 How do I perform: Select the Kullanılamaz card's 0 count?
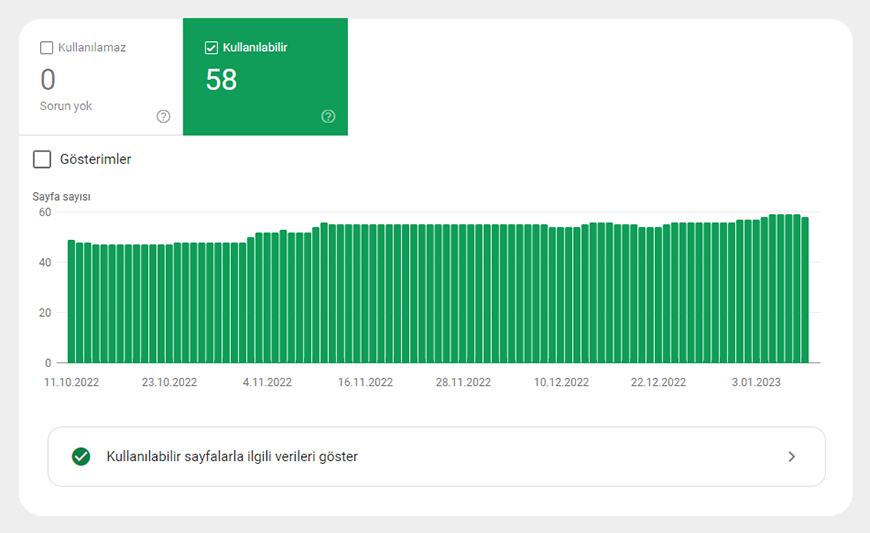tap(48, 80)
